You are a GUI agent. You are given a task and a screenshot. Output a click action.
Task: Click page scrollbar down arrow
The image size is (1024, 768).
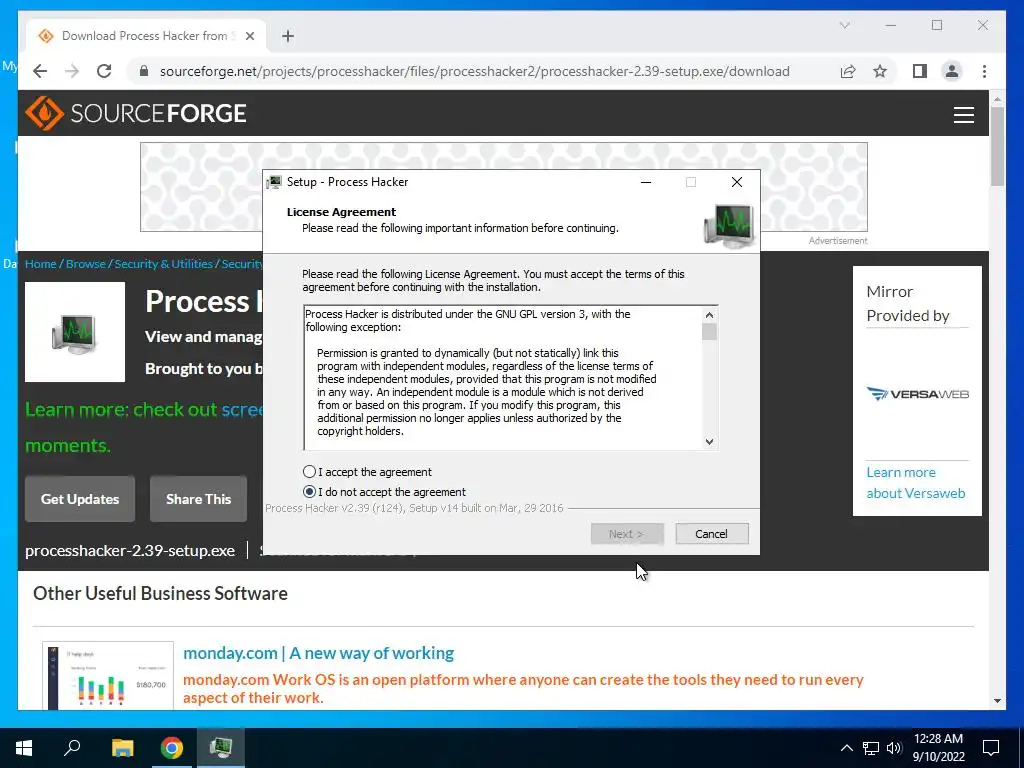point(997,701)
